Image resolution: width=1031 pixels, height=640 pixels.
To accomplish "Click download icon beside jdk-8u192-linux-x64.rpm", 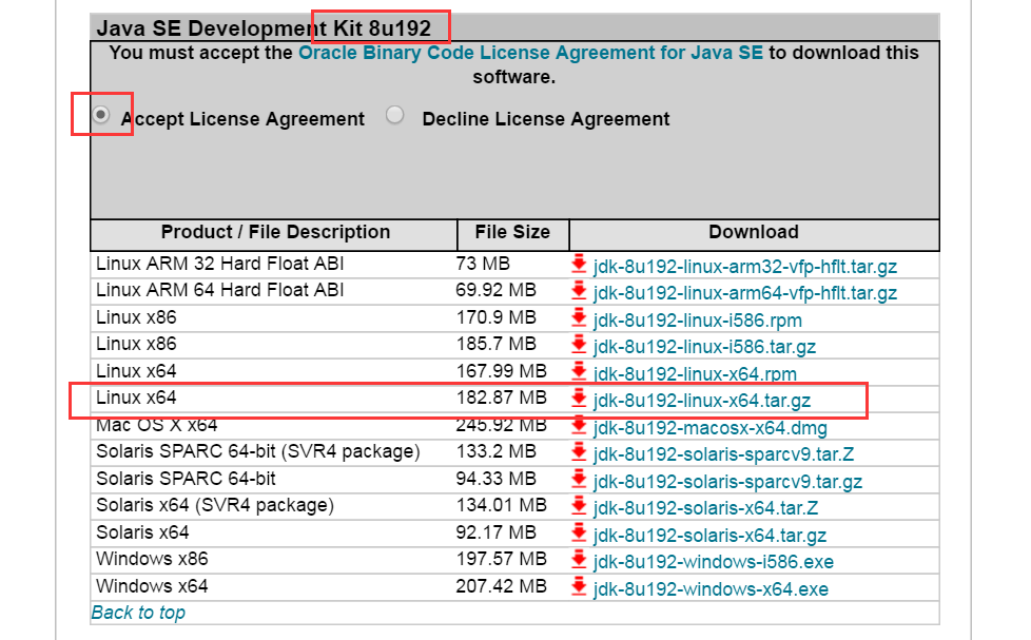I will [579, 371].
